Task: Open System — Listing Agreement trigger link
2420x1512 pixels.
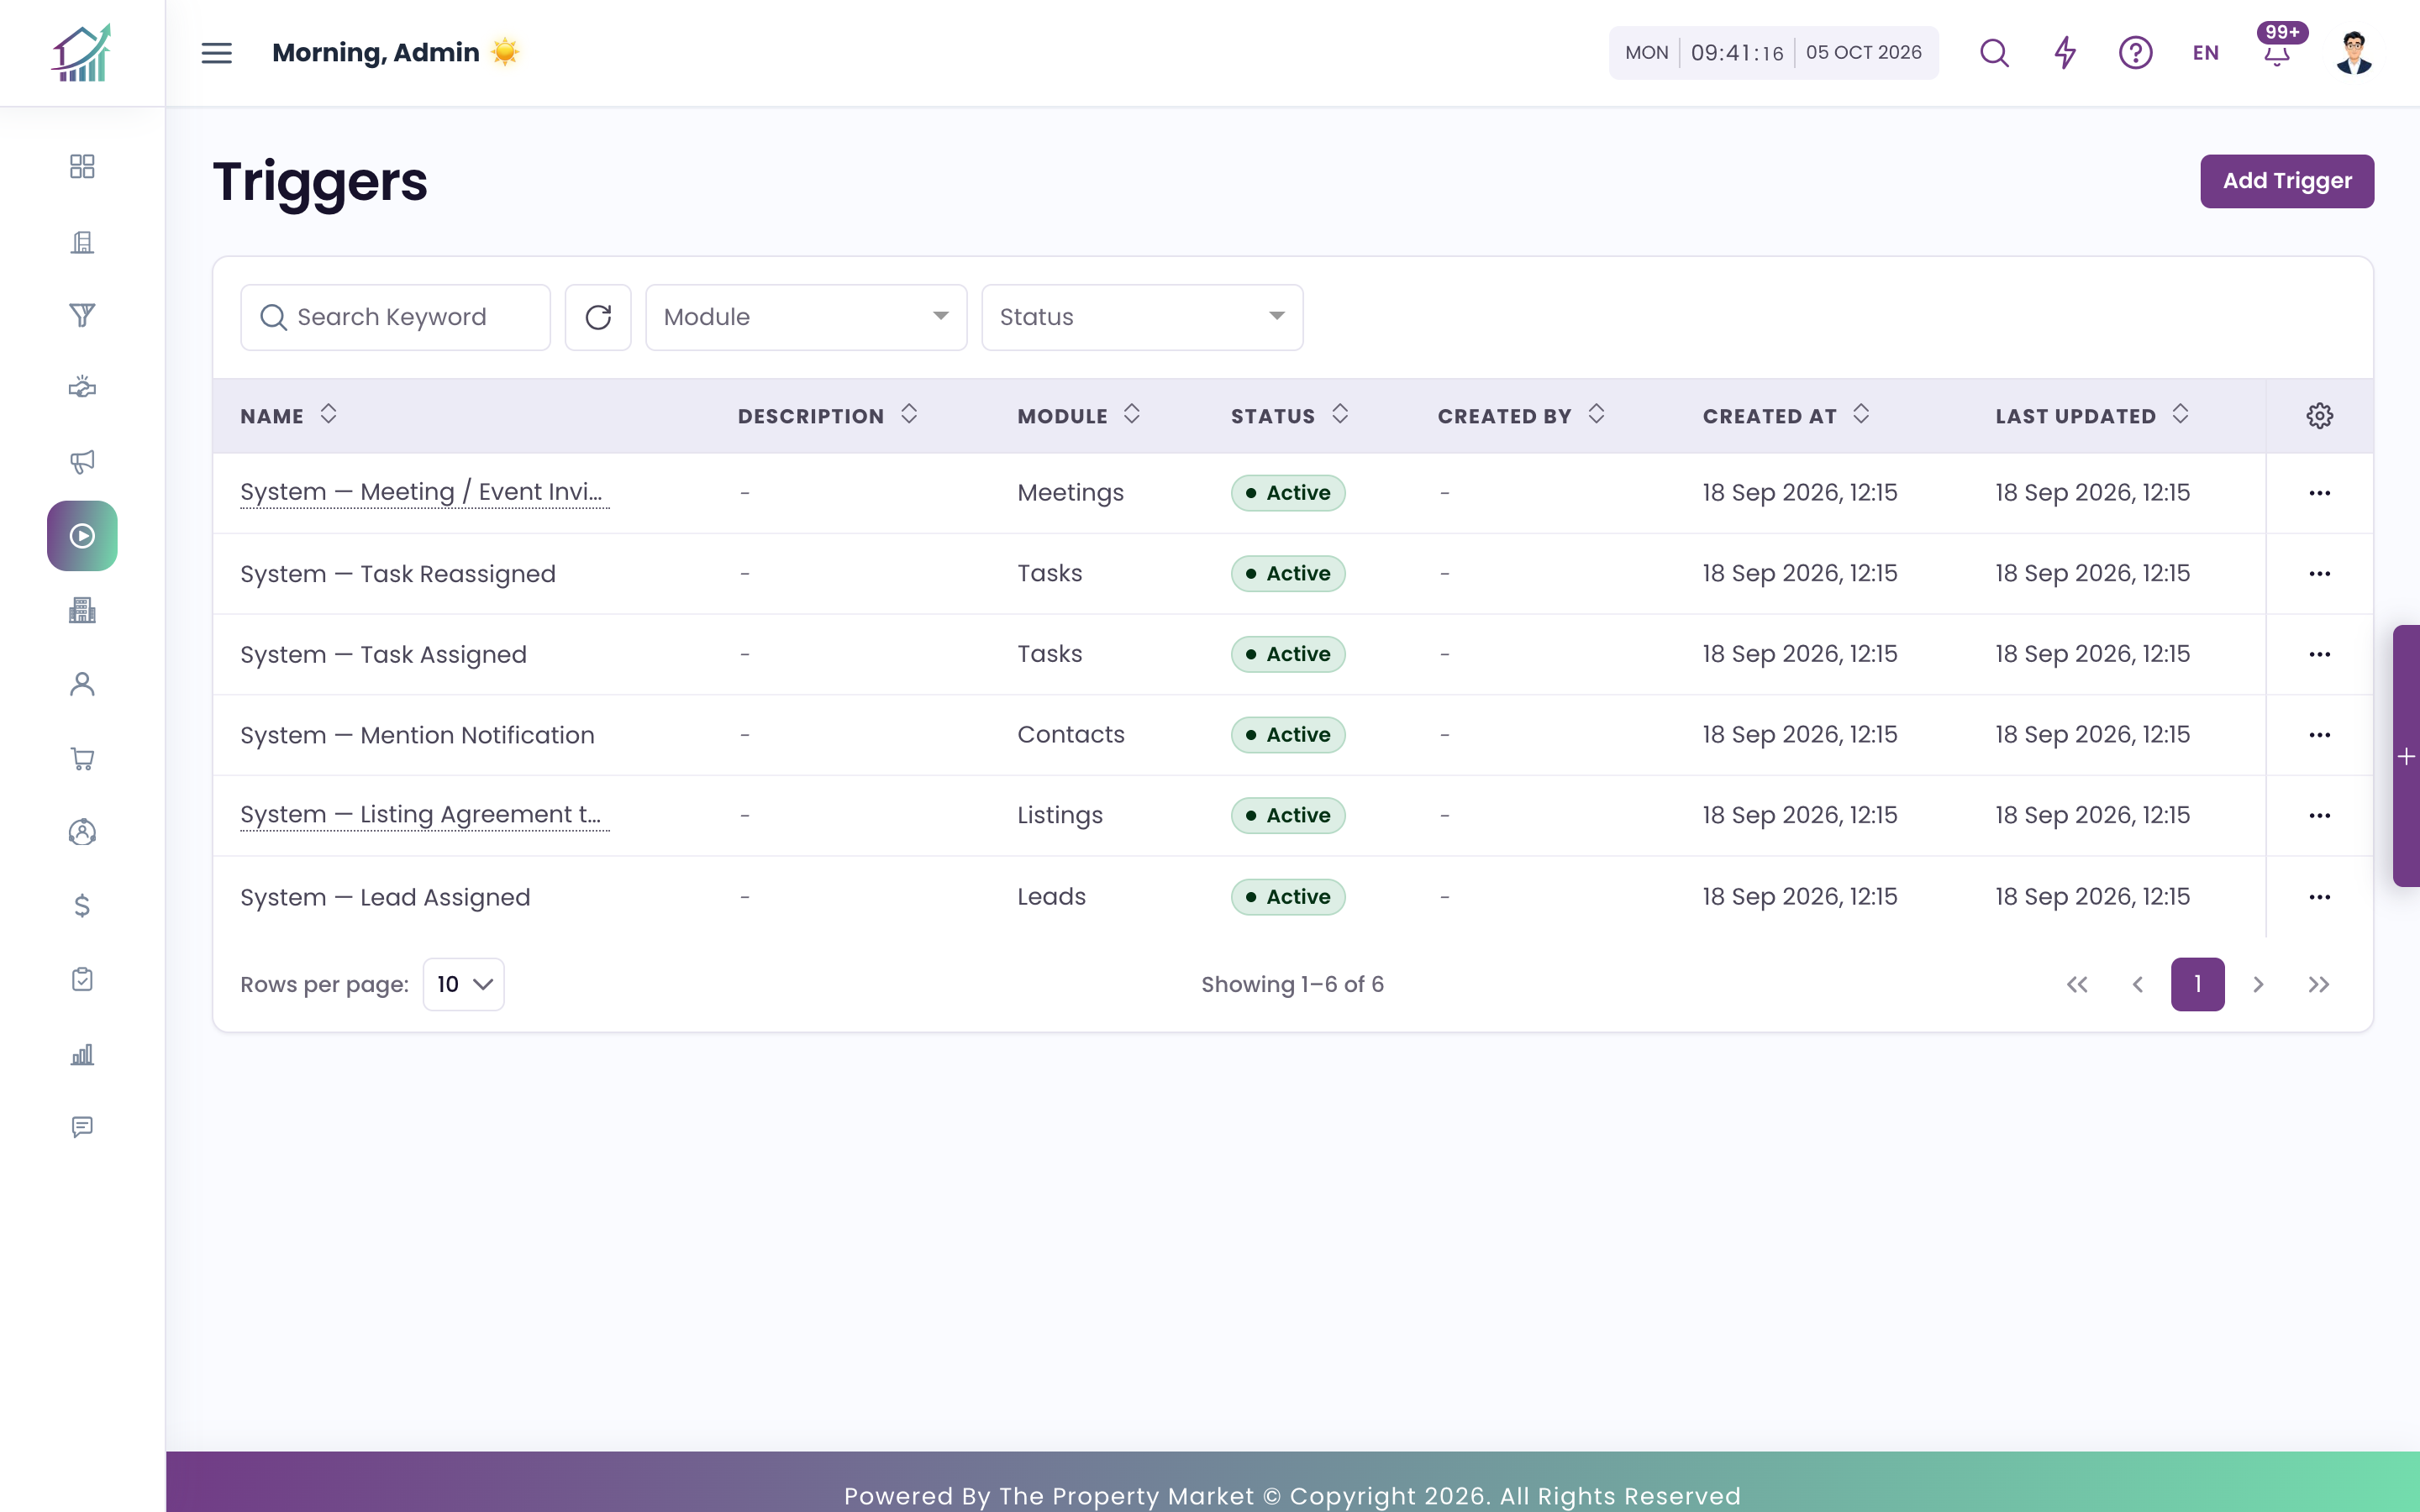Action: [x=424, y=815]
